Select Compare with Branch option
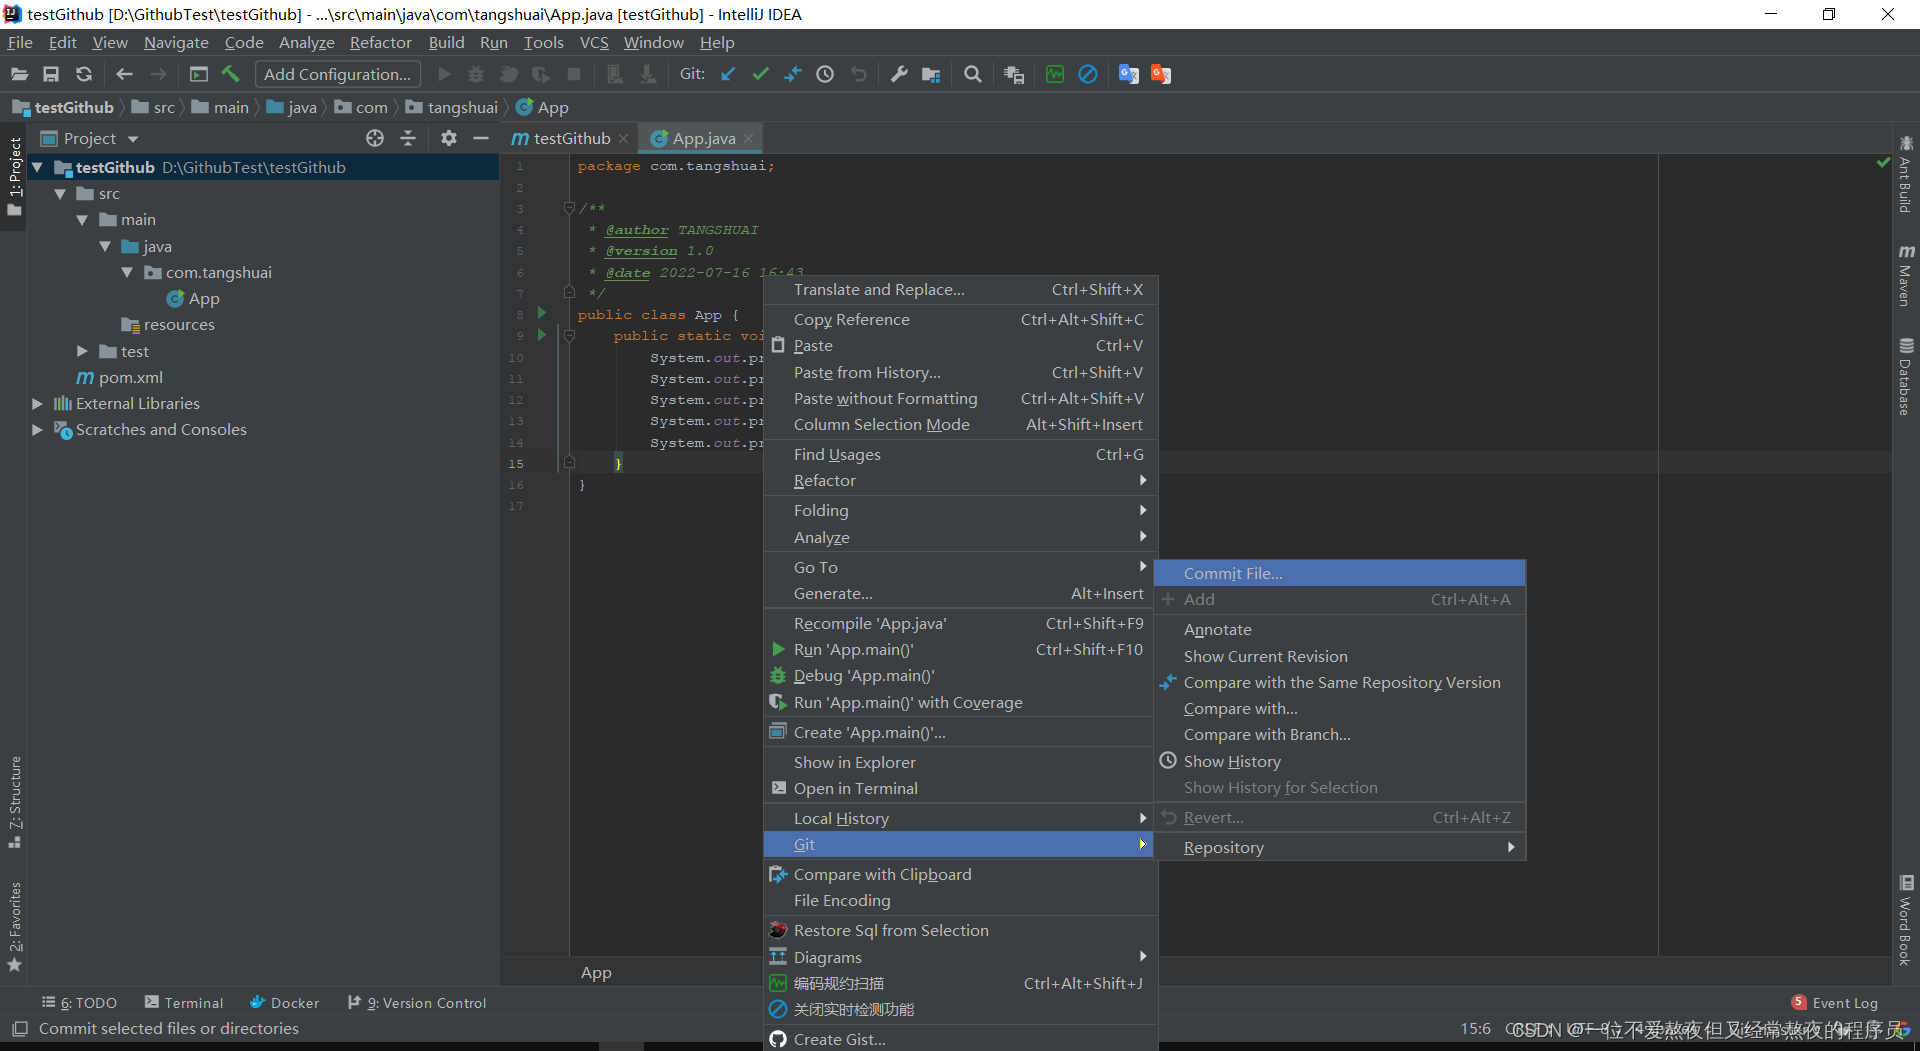Screen dimensions: 1920x1051 coord(1340,734)
